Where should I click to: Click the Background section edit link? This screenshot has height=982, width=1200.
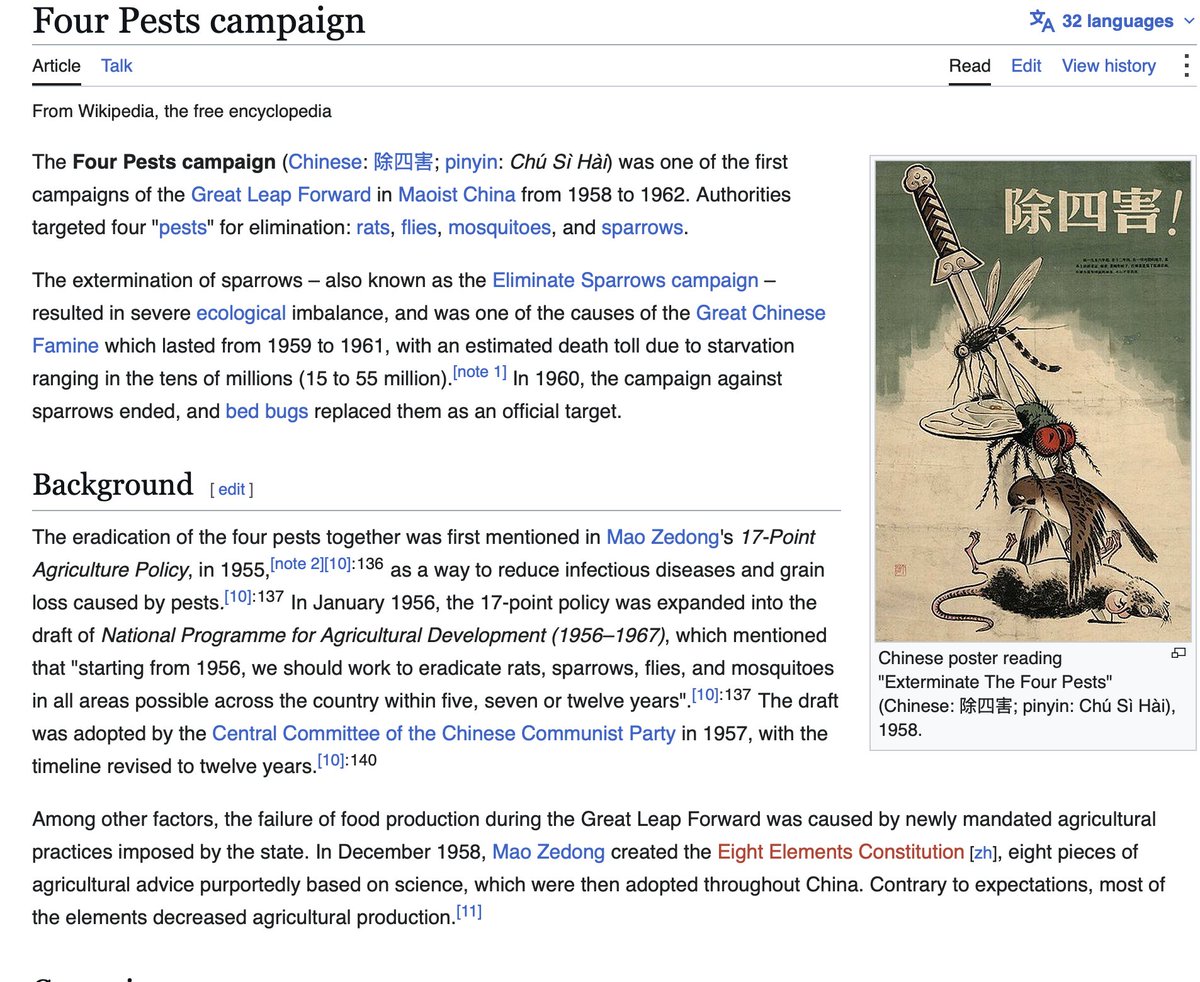coord(231,489)
